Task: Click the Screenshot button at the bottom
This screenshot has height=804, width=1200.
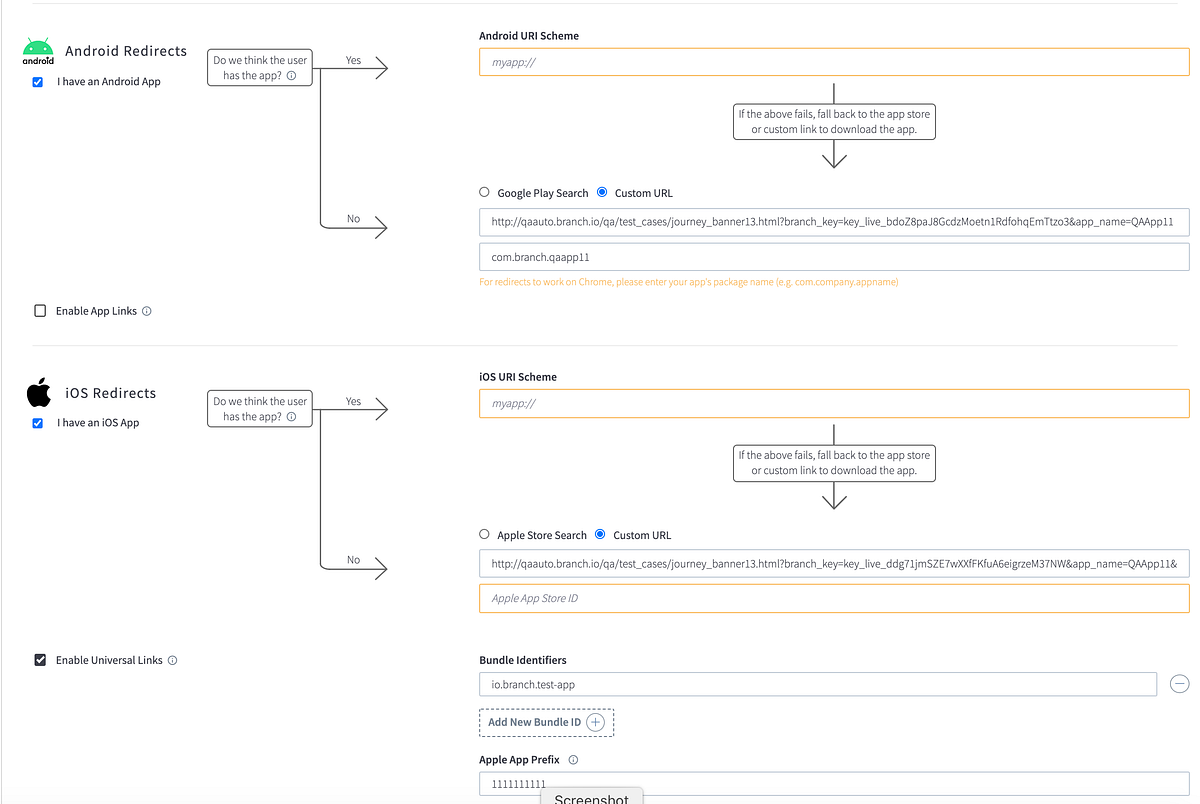Action: 591,797
